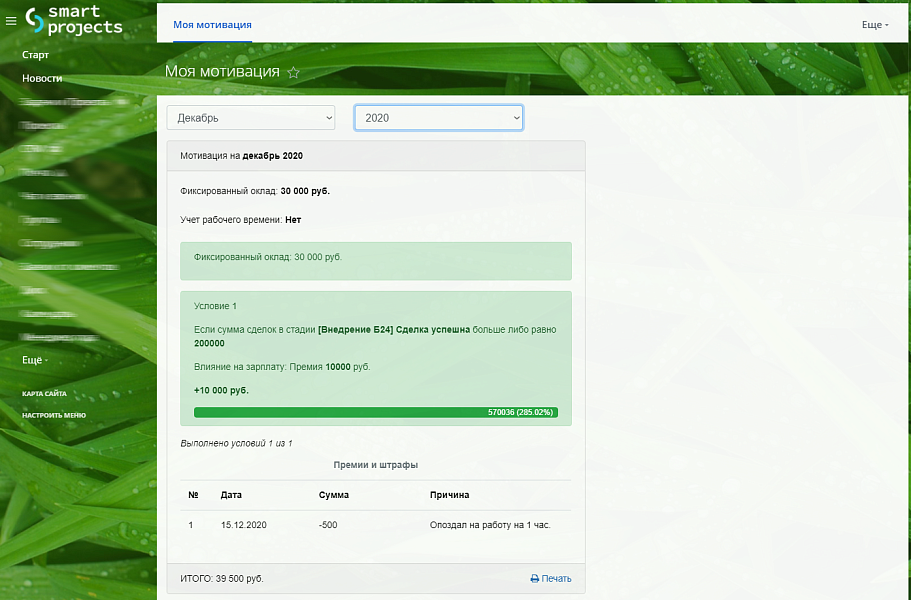The width and height of the screenshot is (911, 600).
Task: Click the Настроить меню link
Action: click(54, 414)
